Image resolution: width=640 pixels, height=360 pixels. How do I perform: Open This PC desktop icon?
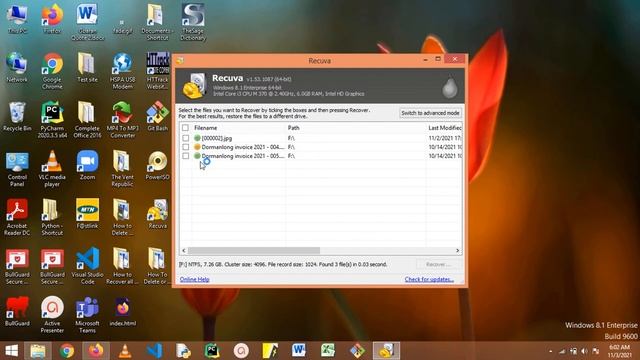point(17,19)
